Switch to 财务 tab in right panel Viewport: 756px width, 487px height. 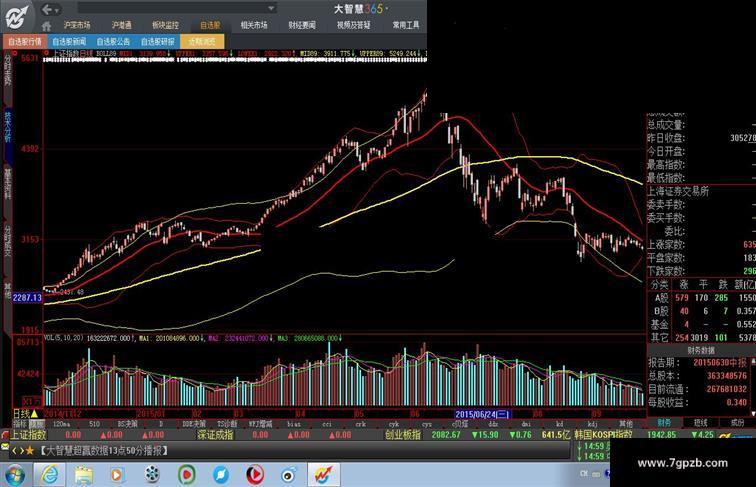[x=664, y=423]
